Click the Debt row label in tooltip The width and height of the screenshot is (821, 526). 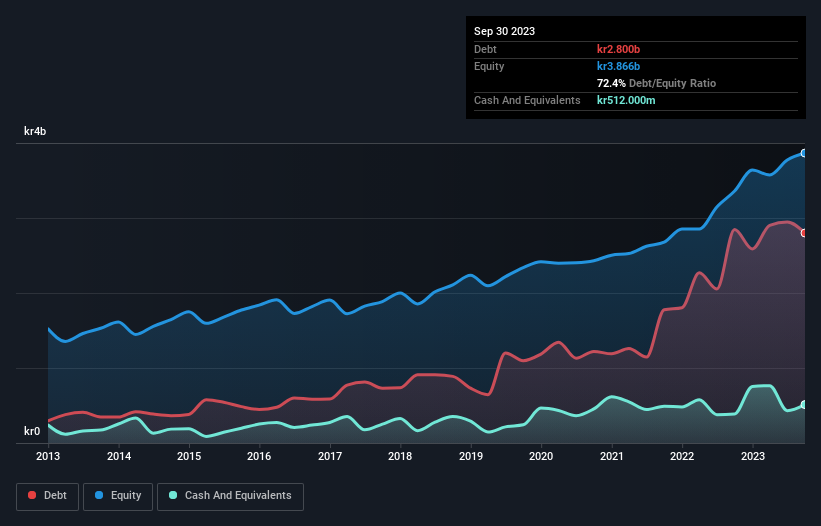[x=485, y=49]
